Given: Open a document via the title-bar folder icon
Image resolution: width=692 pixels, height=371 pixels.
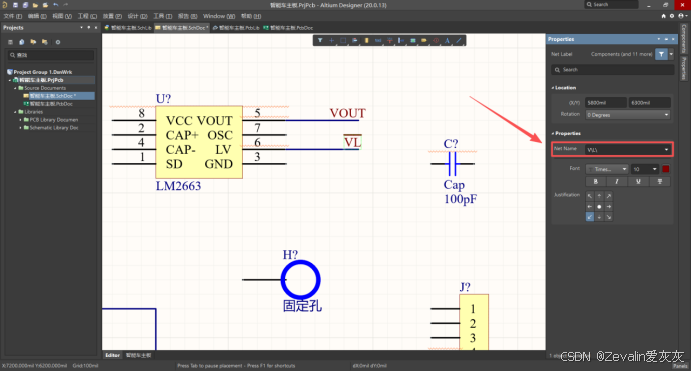Looking at the screenshot, I should click(35, 5).
